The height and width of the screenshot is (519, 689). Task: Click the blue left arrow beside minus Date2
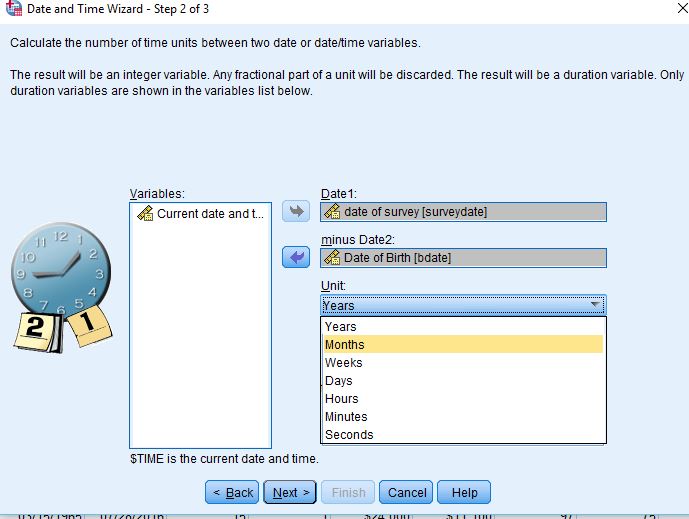[x=296, y=257]
